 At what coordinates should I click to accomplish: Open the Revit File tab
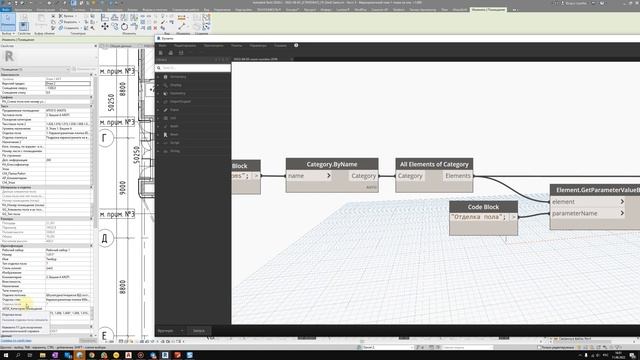click(6, 9)
